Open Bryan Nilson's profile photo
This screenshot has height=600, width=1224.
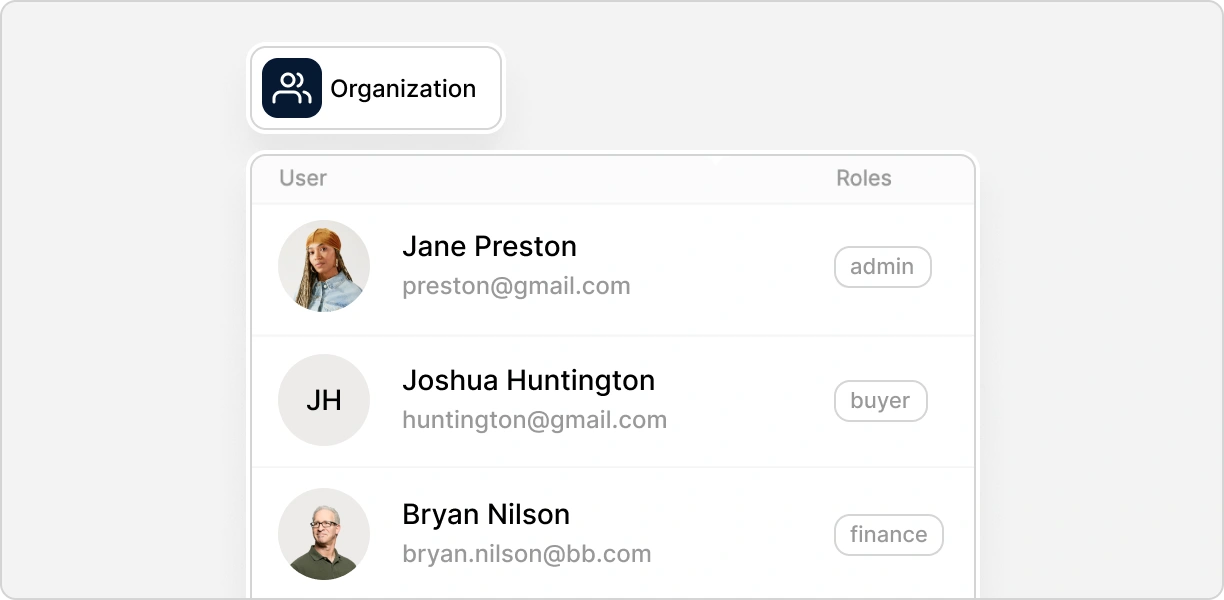click(x=324, y=534)
